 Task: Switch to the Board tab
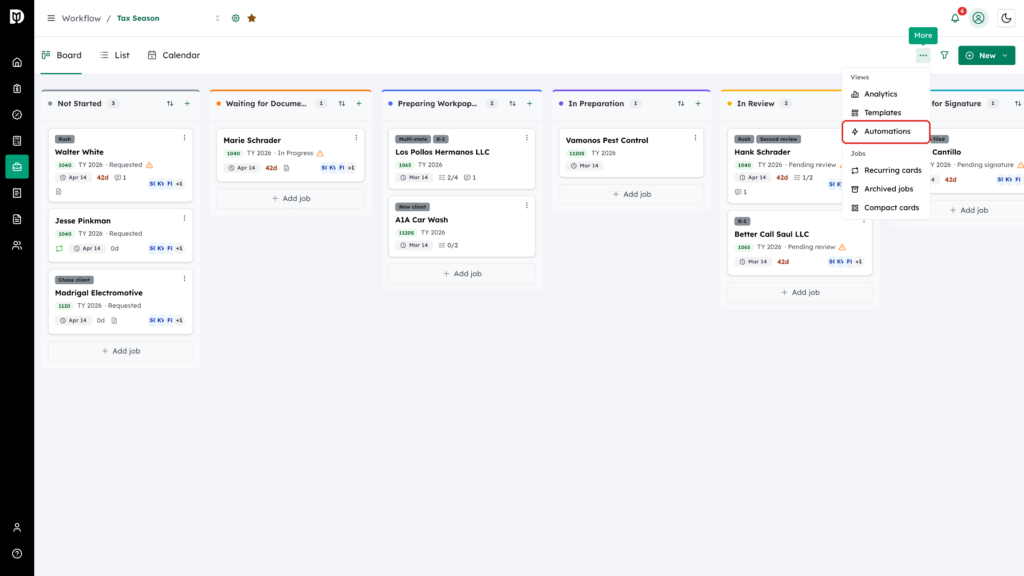(x=61, y=56)
